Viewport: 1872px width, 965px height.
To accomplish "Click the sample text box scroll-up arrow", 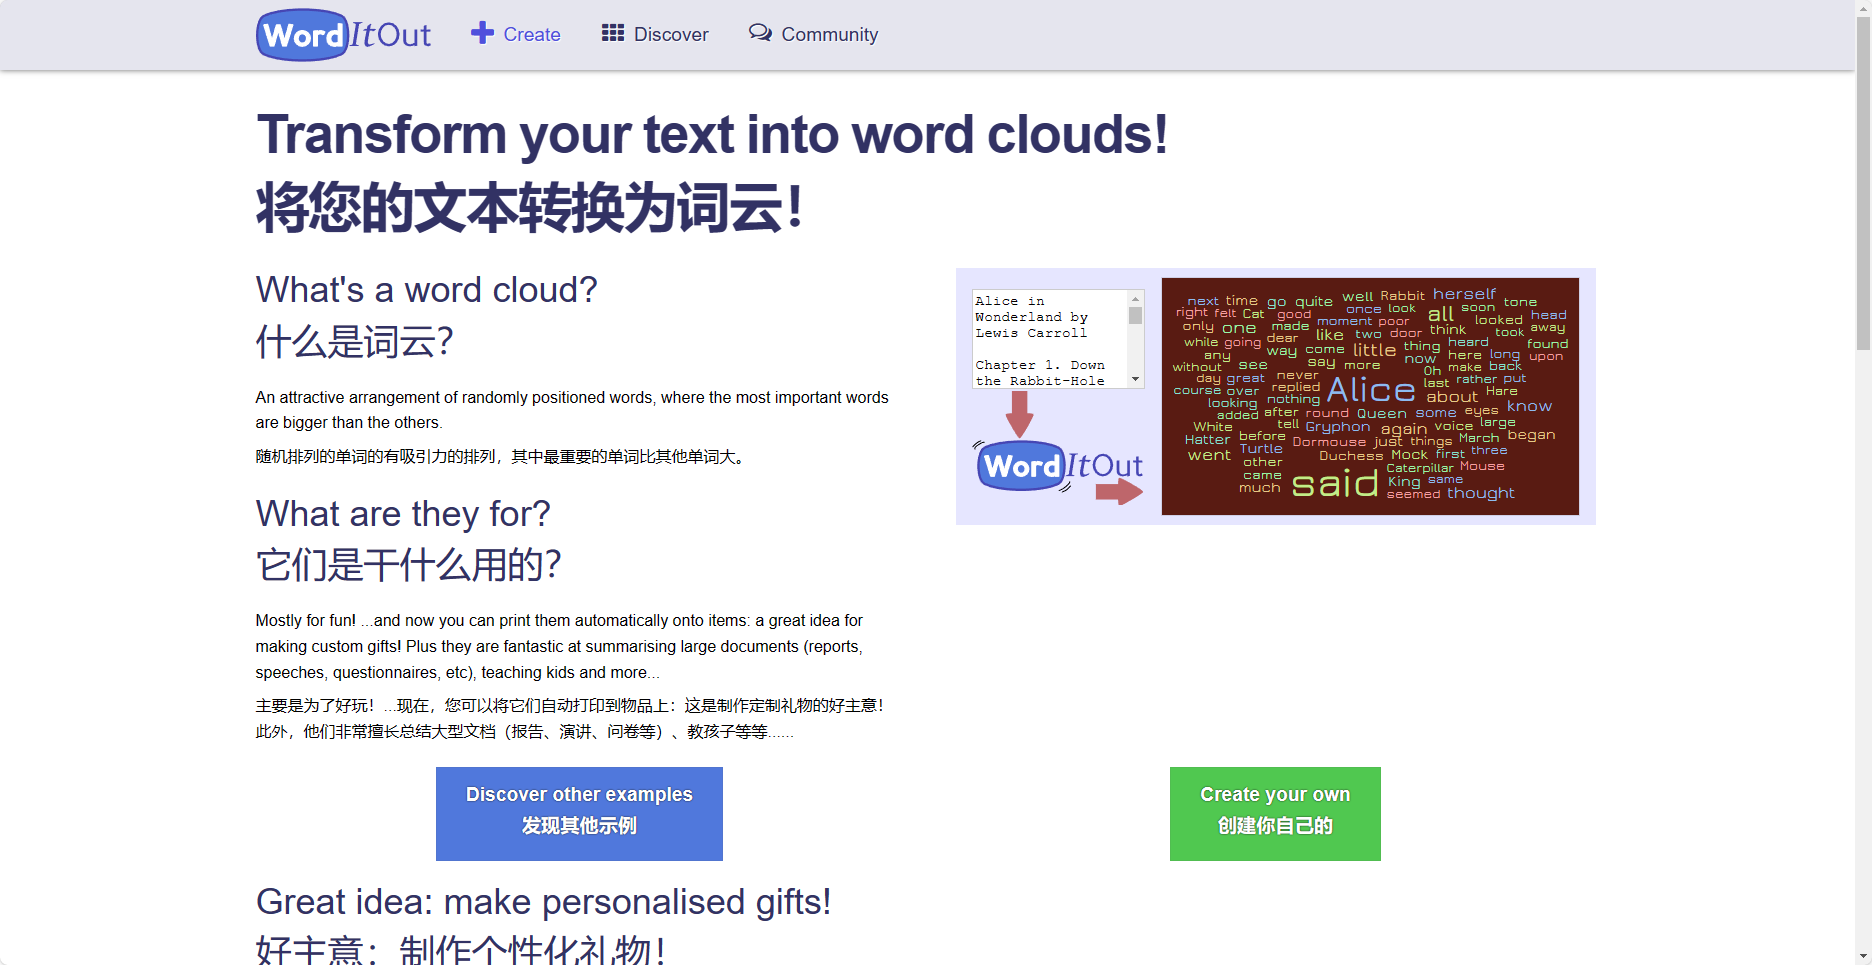I will click(x=1135, y=299).
